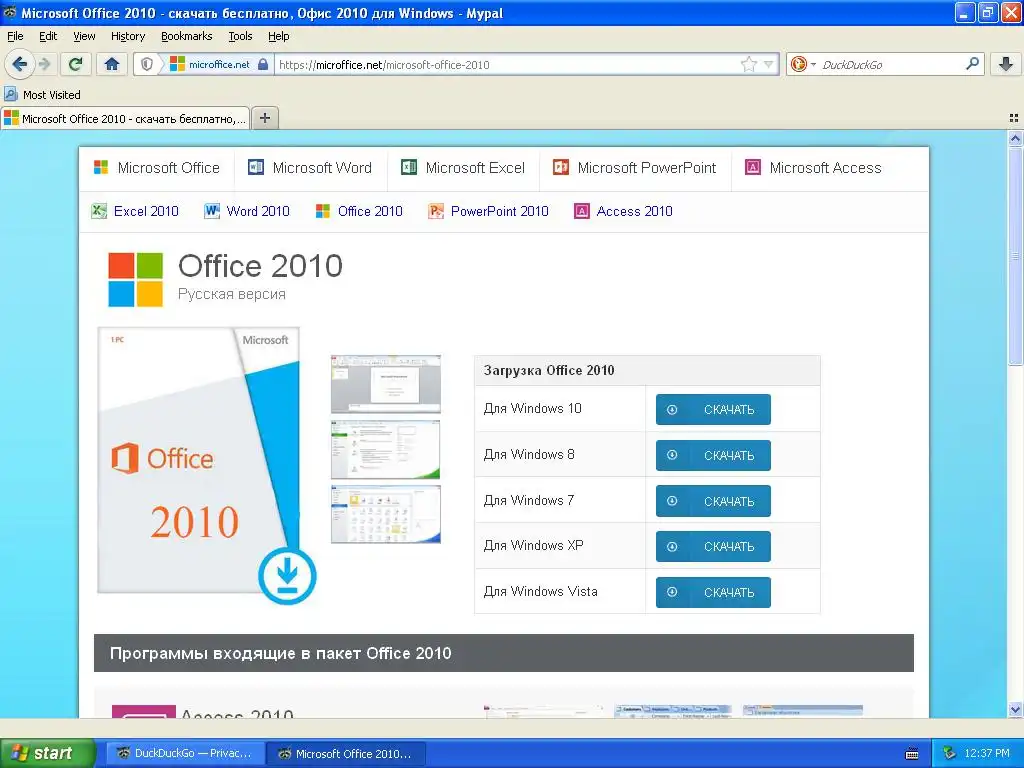Click the search magnifier icon
The width and height of the screenshot is (1024, 768).
(972, 64)
